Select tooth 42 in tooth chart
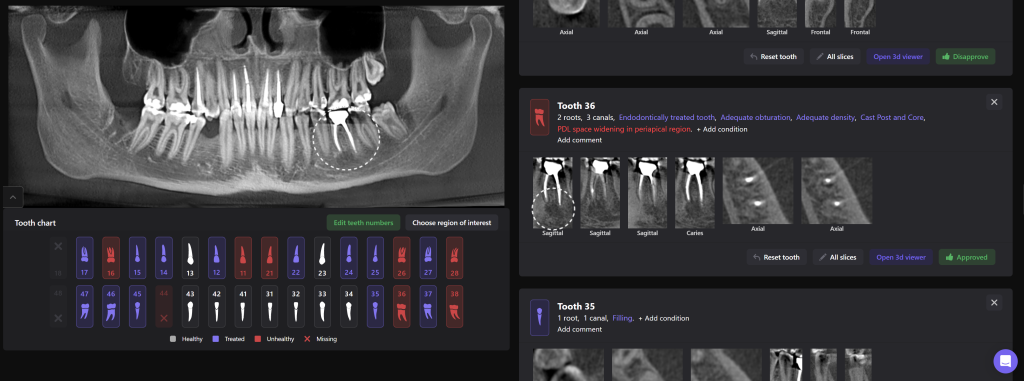The width and height of the screenshot is (1024, 381). (217, 306)
